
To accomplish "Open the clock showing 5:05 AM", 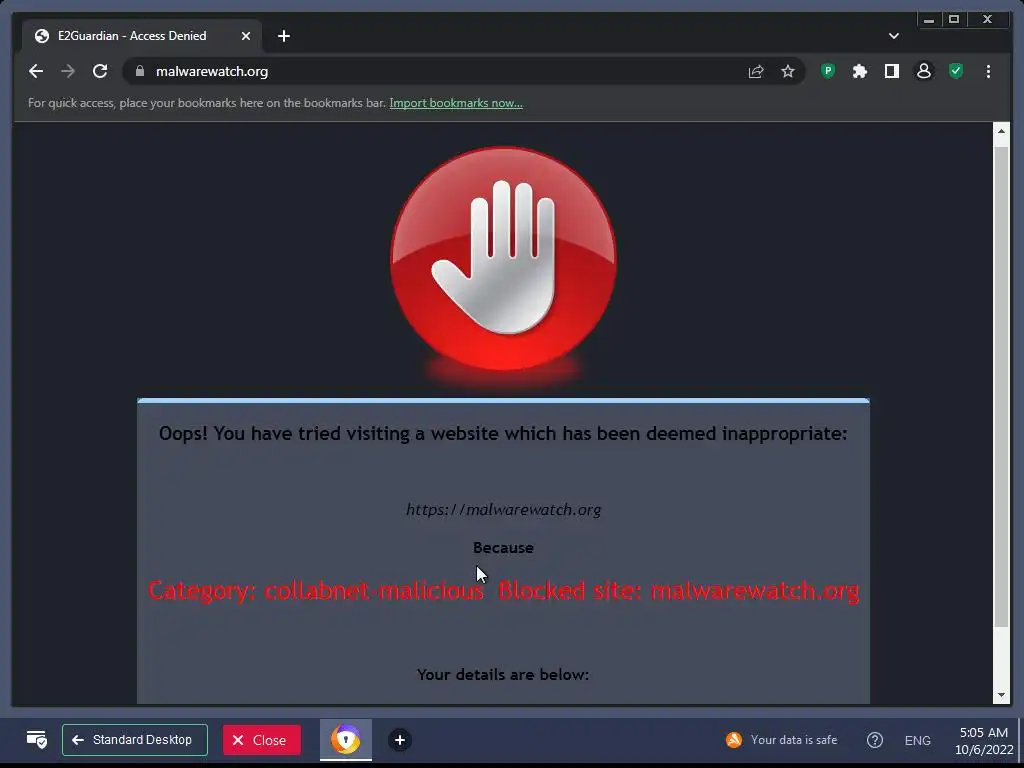I will tap(984, 741).
